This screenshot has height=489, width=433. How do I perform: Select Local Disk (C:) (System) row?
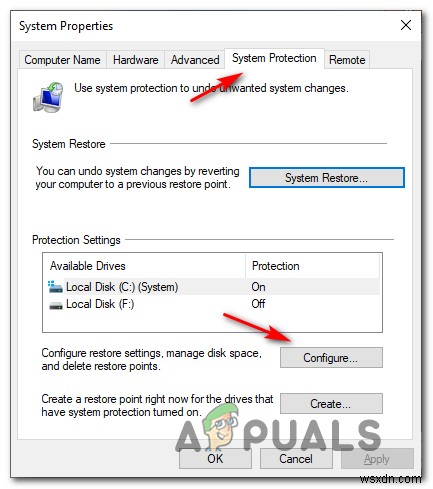(x=213, y=287)
